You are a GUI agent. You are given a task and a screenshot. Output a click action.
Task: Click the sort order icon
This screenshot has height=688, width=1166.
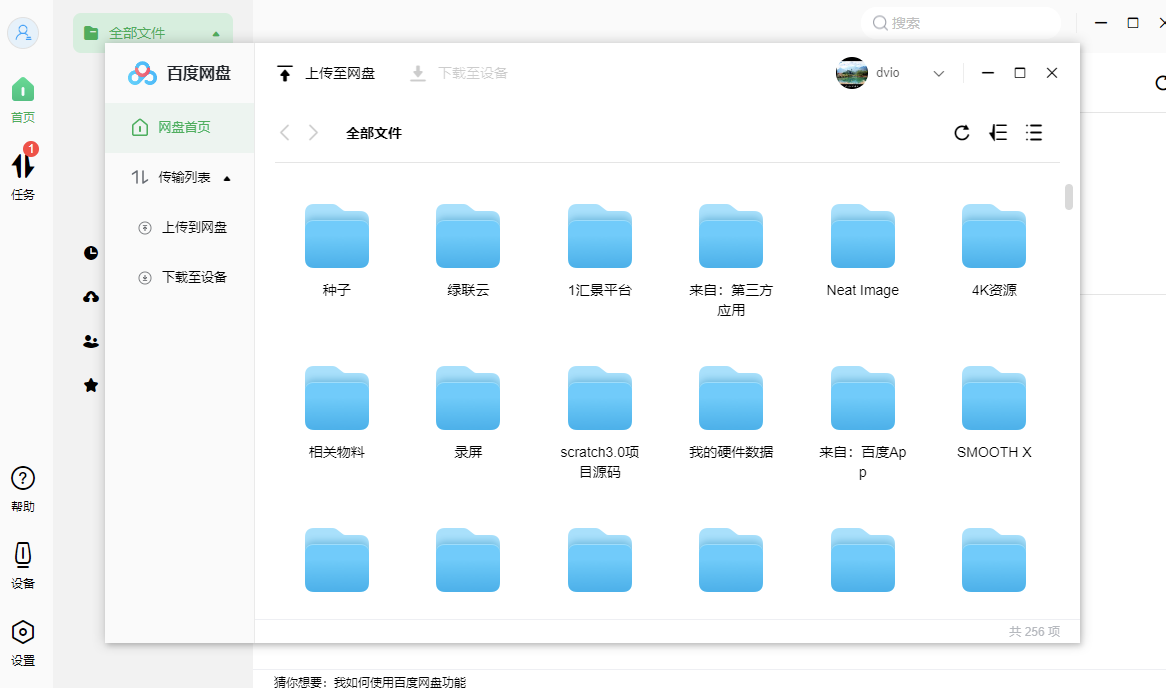click(998, 132)
